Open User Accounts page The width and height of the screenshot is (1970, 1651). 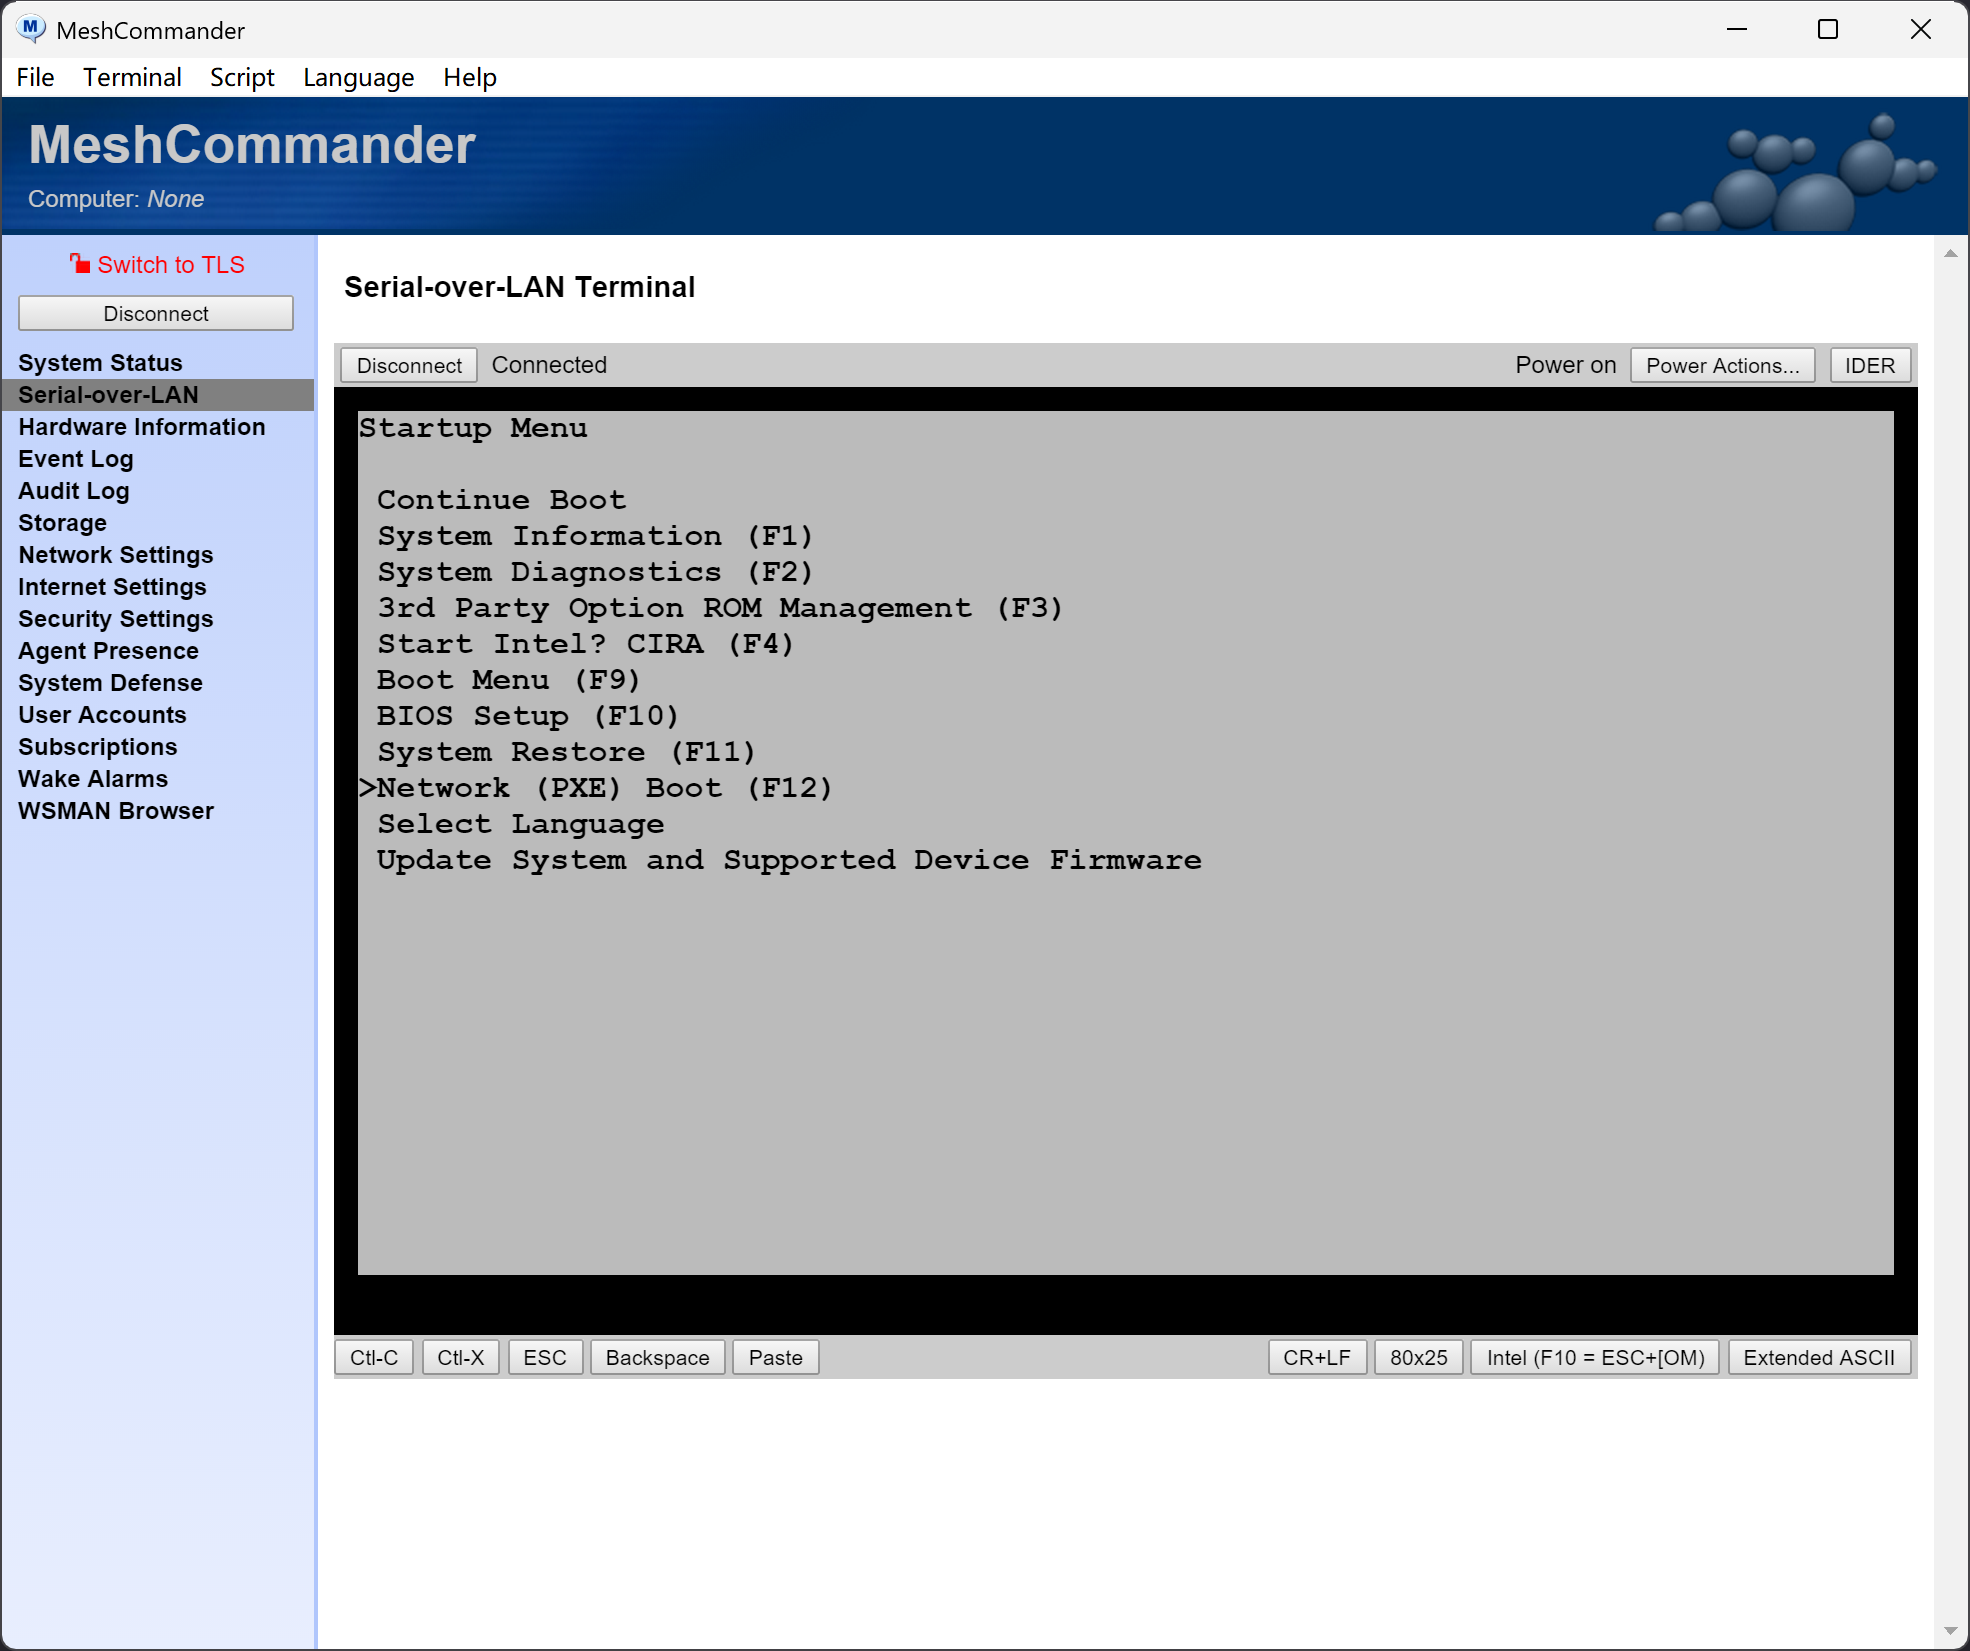(102, 715)
